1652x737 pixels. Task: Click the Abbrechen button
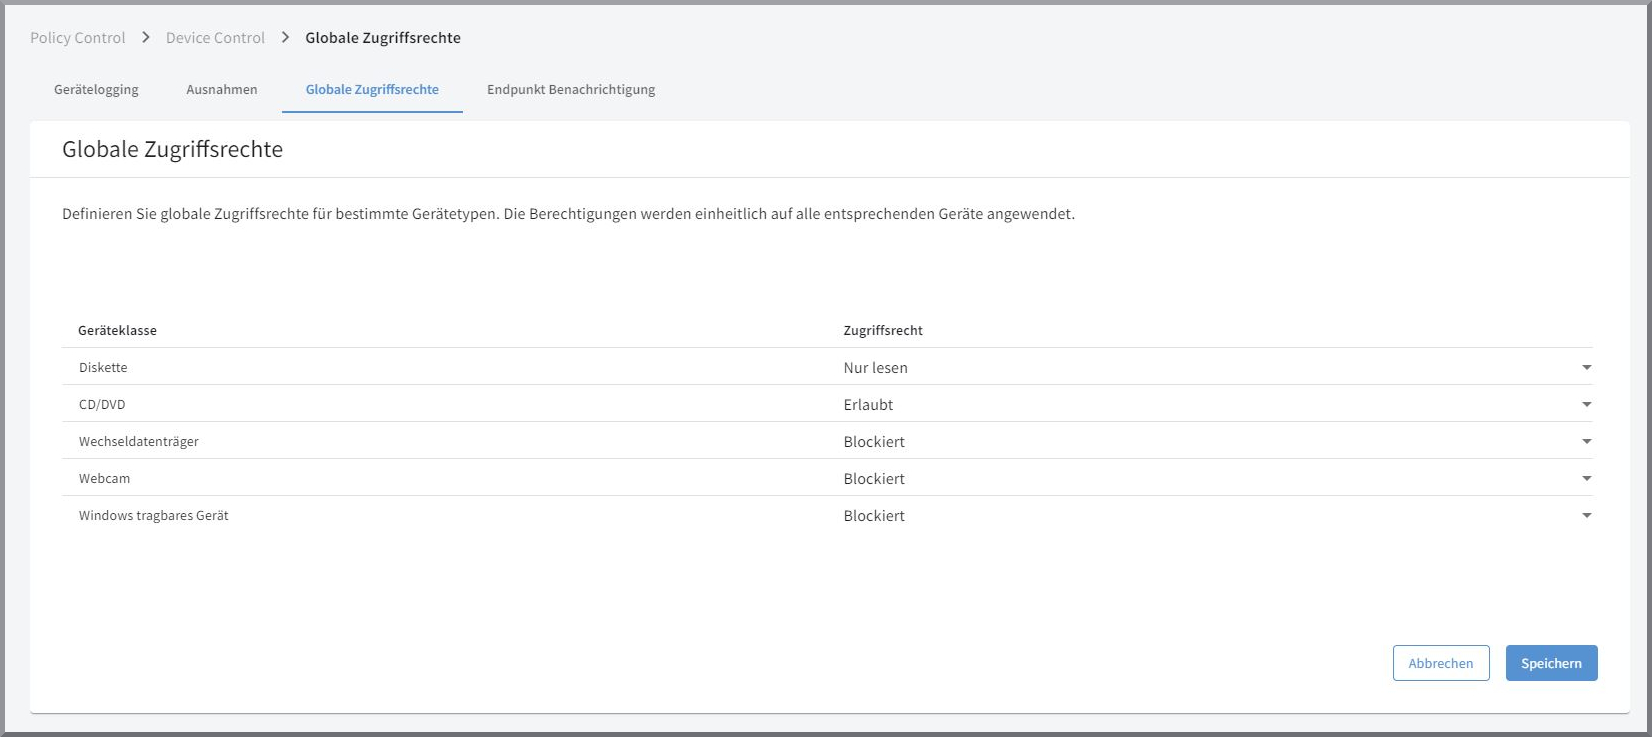pyautogui.click(x=1441, y=663)
